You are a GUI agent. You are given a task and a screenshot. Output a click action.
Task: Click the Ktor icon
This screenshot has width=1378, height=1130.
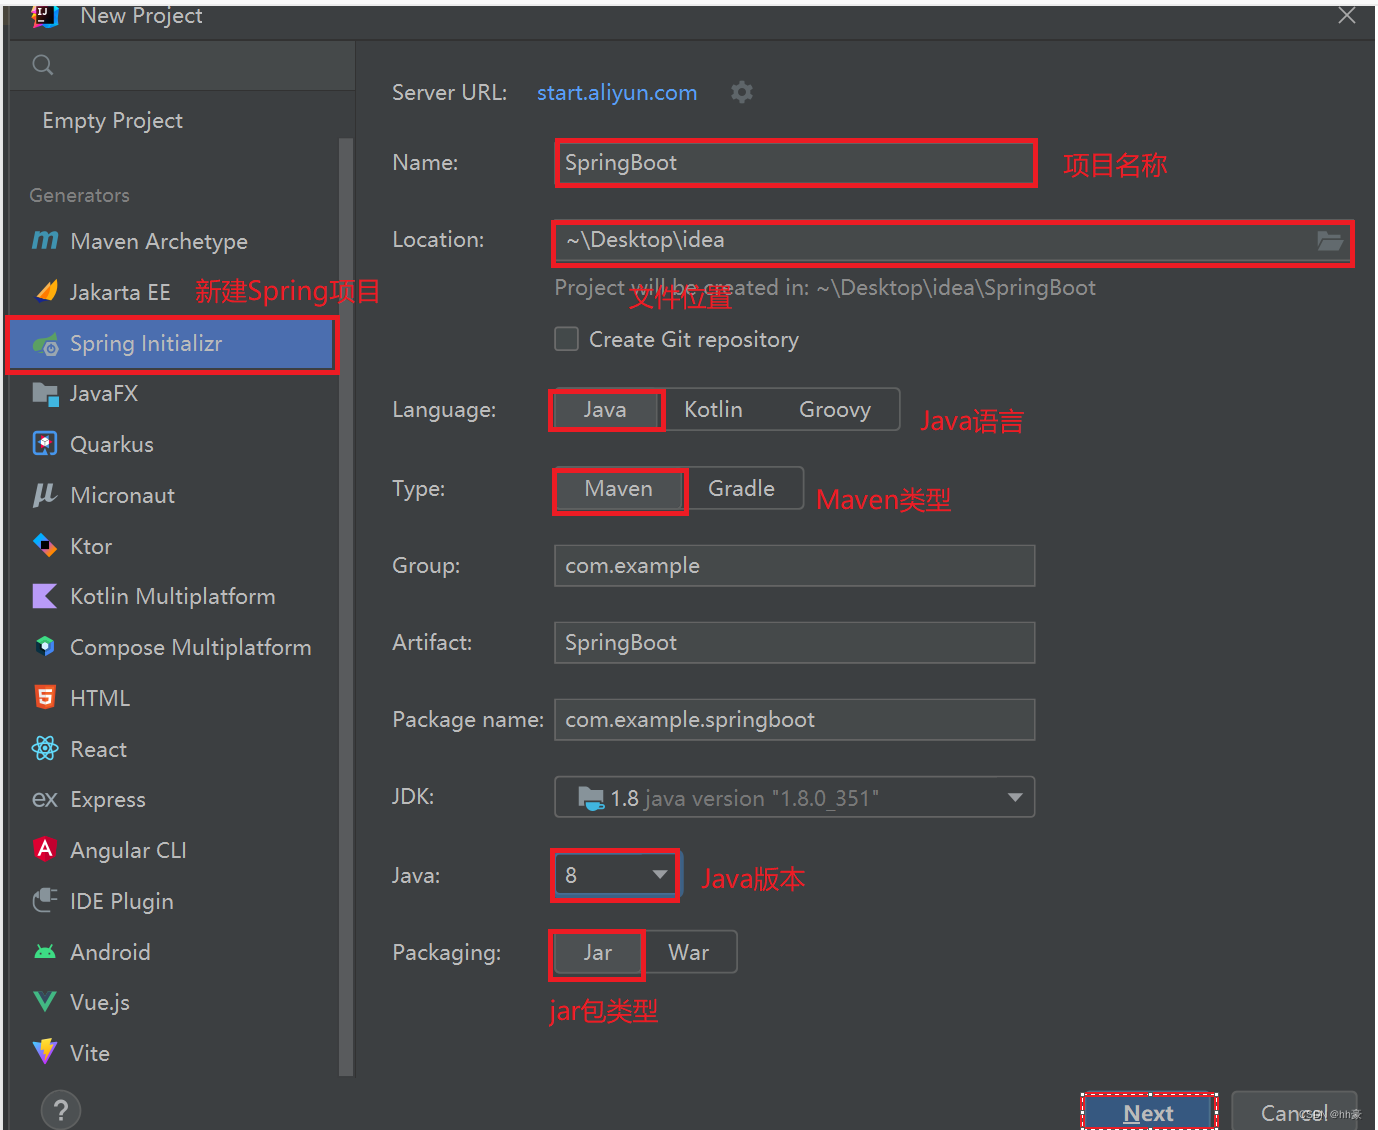click(x=45, y=545)
